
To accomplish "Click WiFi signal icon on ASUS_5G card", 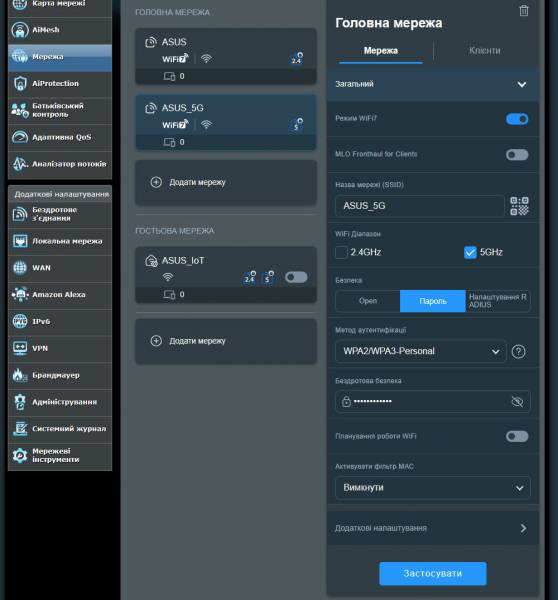I will coord(206,124).
